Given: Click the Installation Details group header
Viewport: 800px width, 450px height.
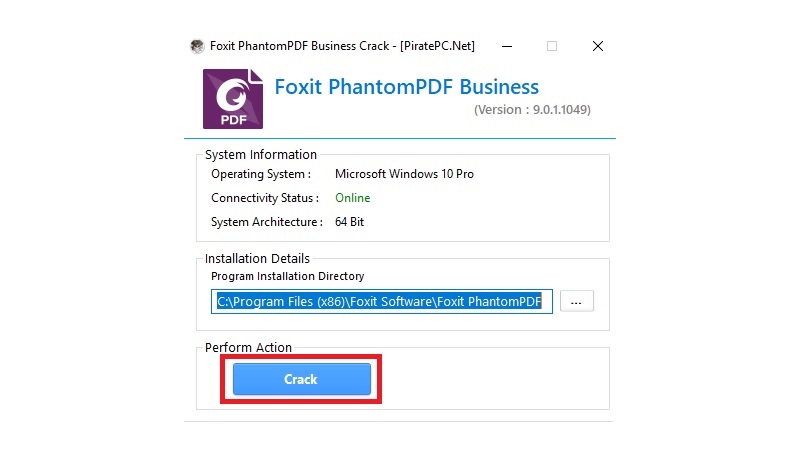Looking at the screenshot, I should pyautogui.click(x=257, y=259).
